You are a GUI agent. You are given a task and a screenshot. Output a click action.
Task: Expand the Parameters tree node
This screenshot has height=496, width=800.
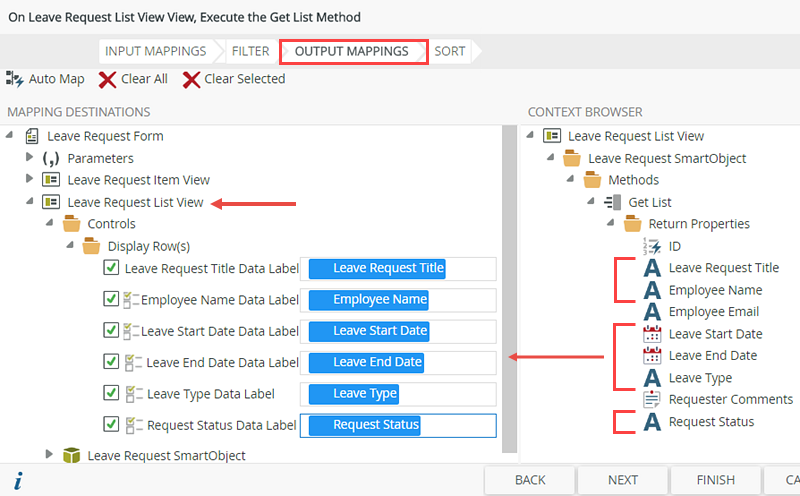point(30,158)
